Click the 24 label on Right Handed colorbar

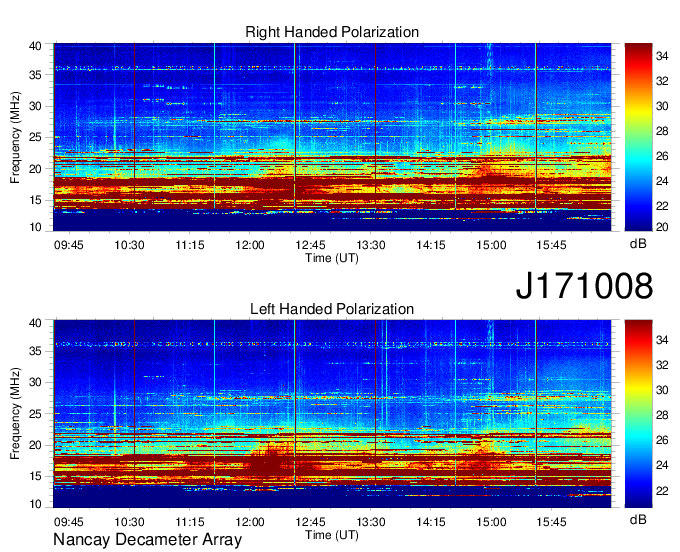tap(662, 181)
